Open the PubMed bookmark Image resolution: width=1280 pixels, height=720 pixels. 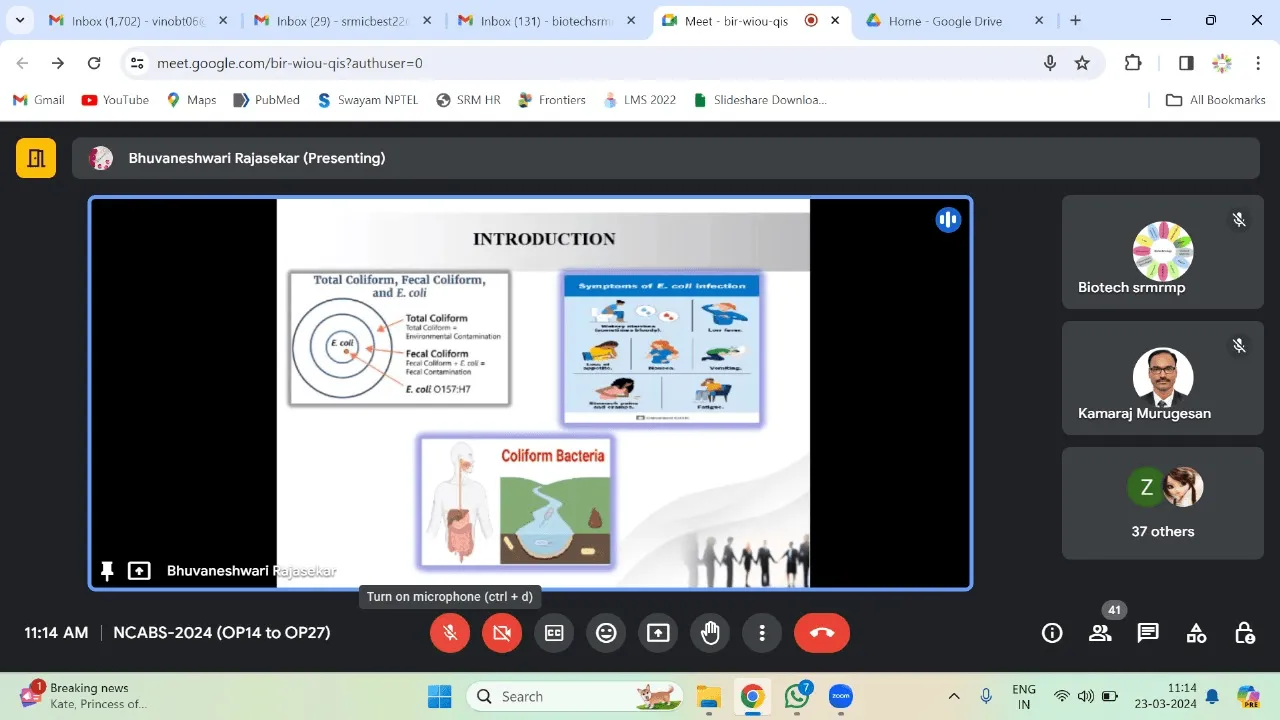(x=266, y=100)
